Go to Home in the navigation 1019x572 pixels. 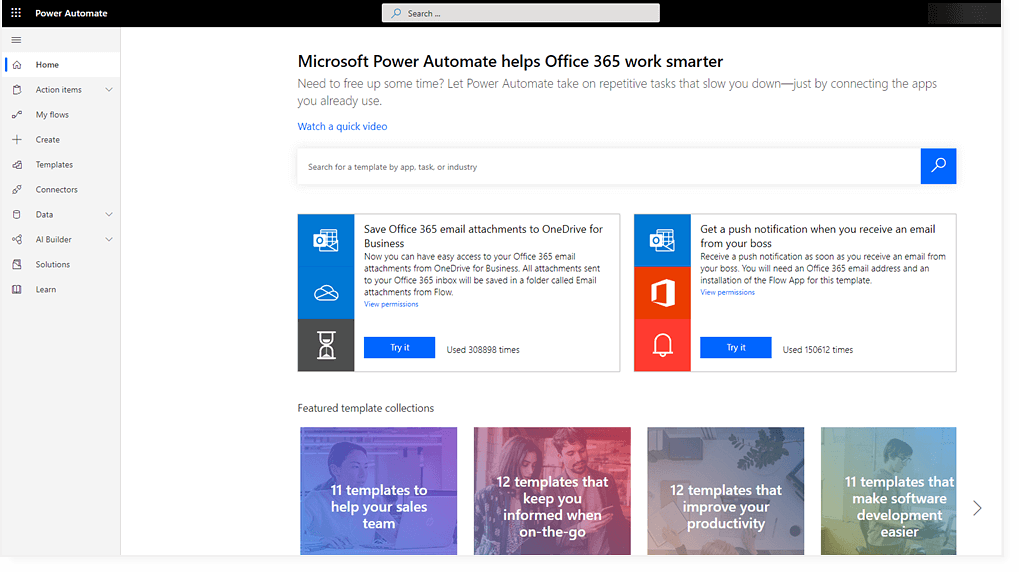click(x=47, y=65)
